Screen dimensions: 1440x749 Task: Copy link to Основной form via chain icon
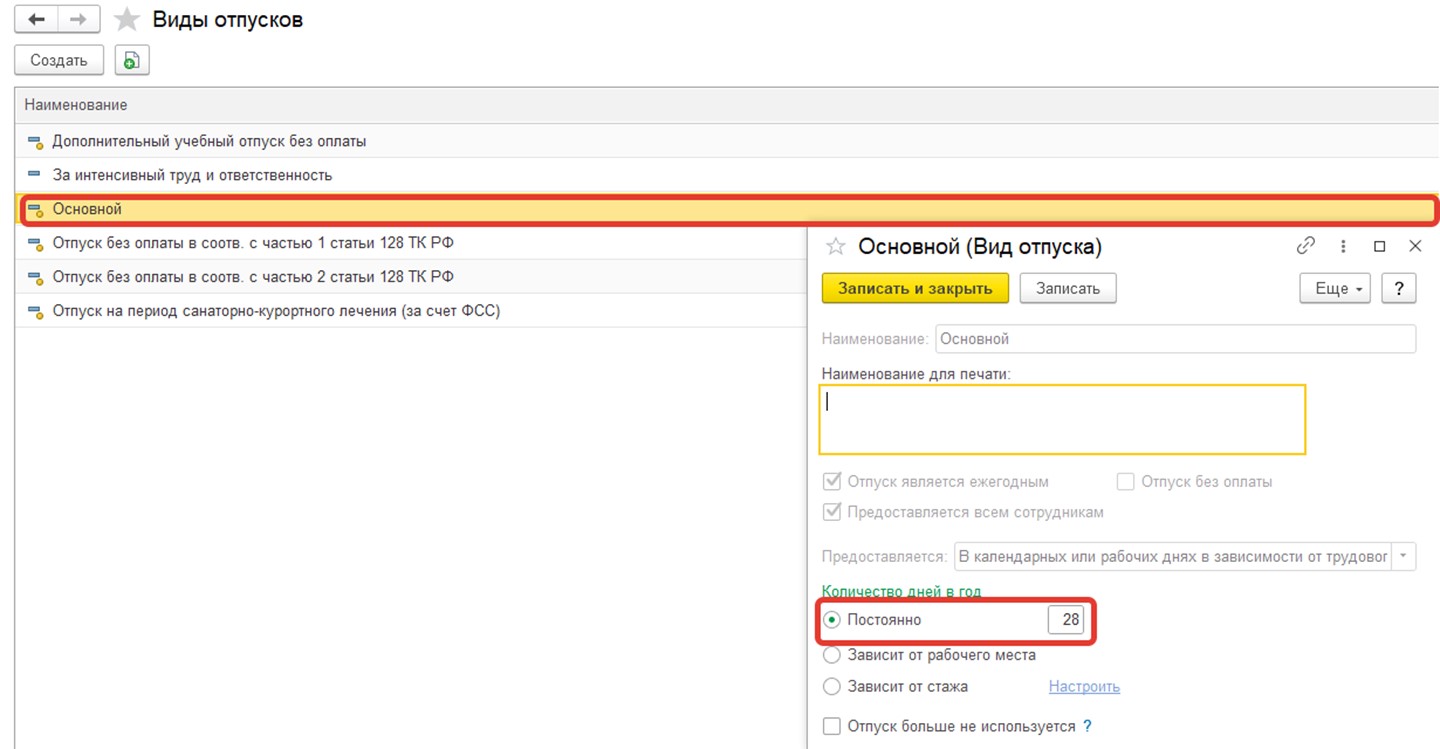[x=1305, y=246]
